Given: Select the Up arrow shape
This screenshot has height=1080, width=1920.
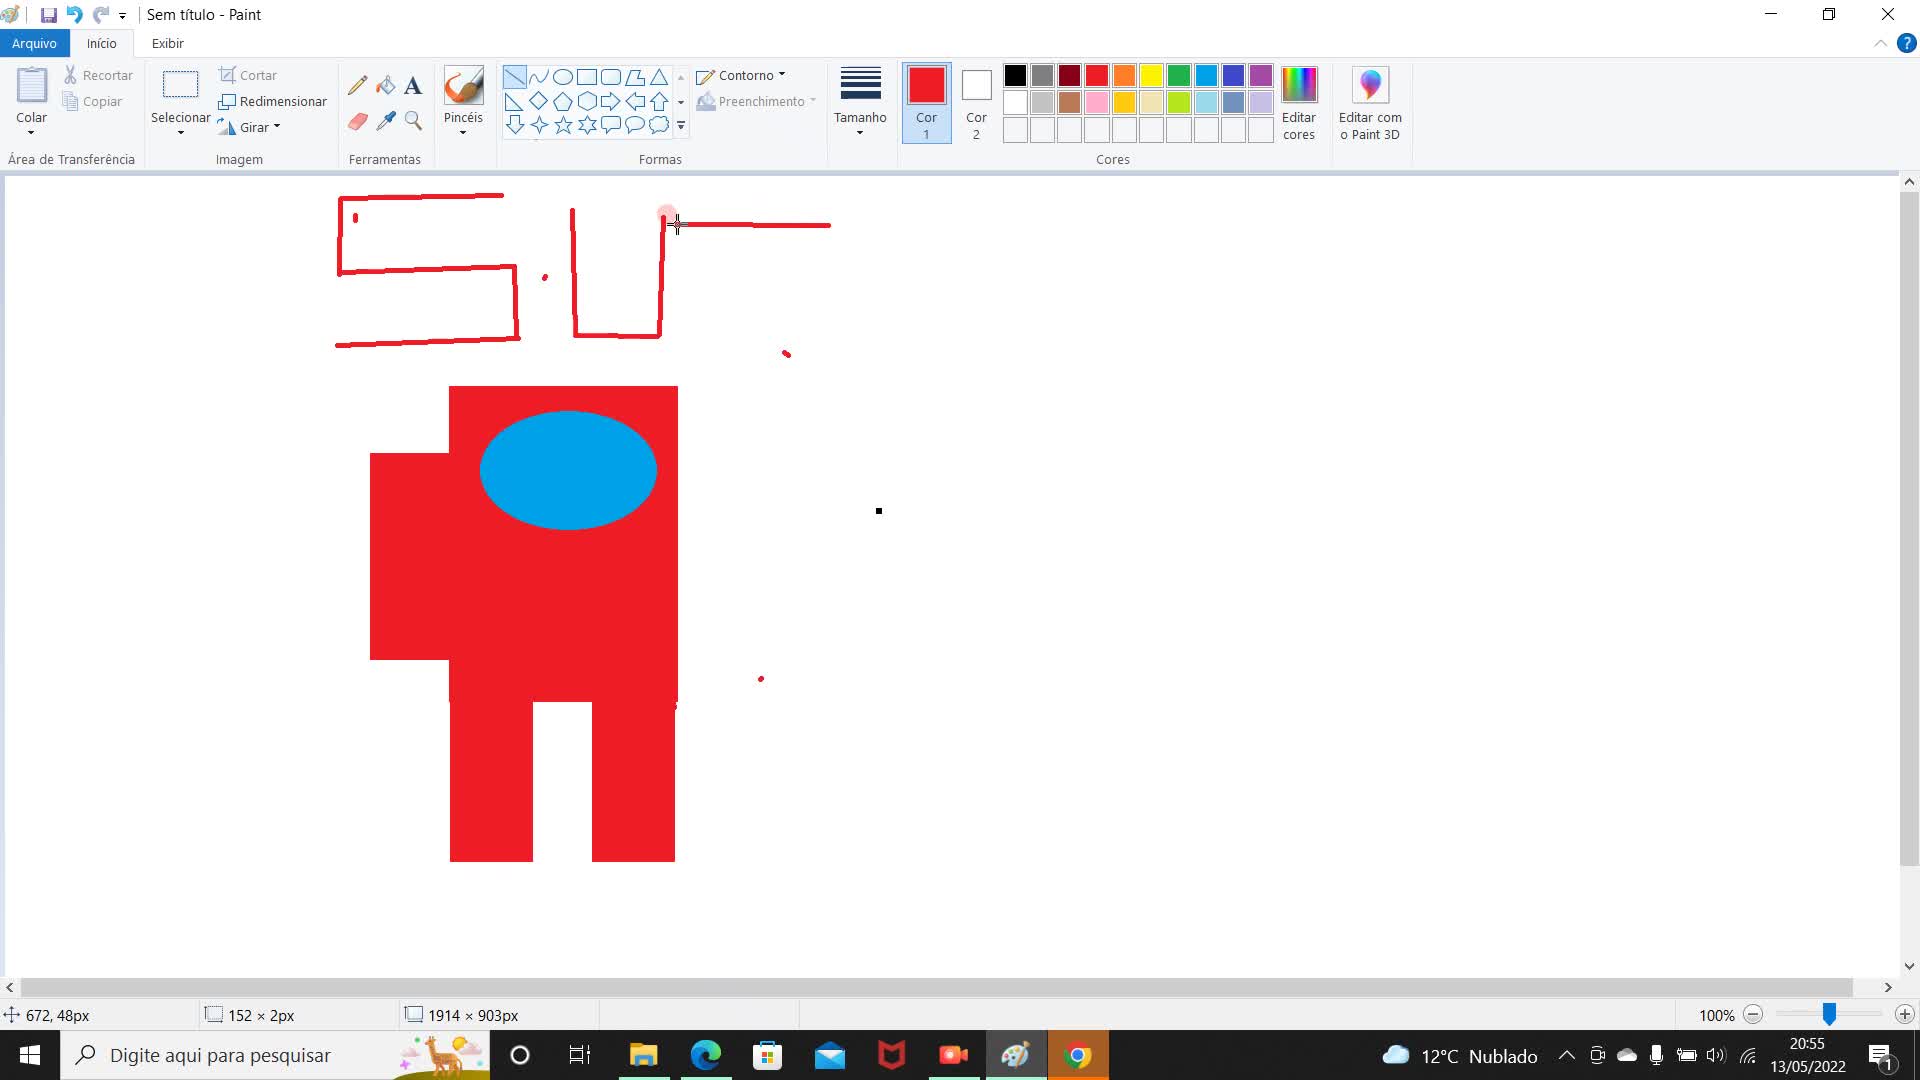Looking at the screenshot, I should (659, 101).
